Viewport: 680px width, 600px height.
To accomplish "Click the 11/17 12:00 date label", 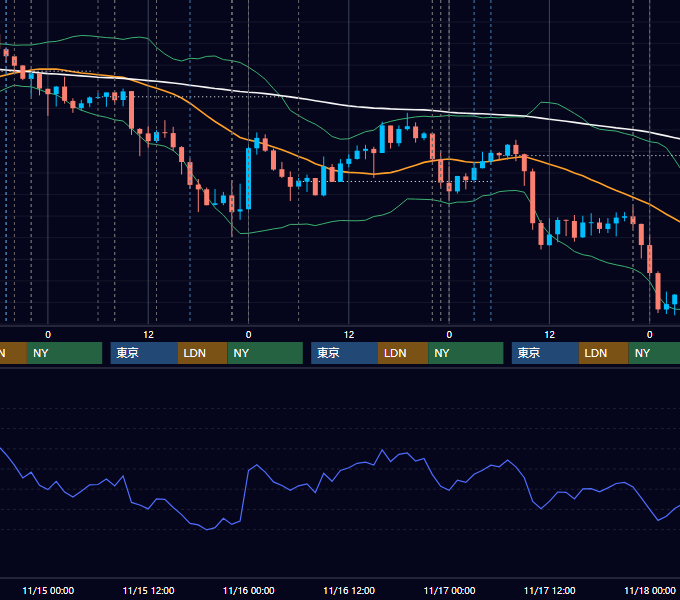I will [549, 590].
